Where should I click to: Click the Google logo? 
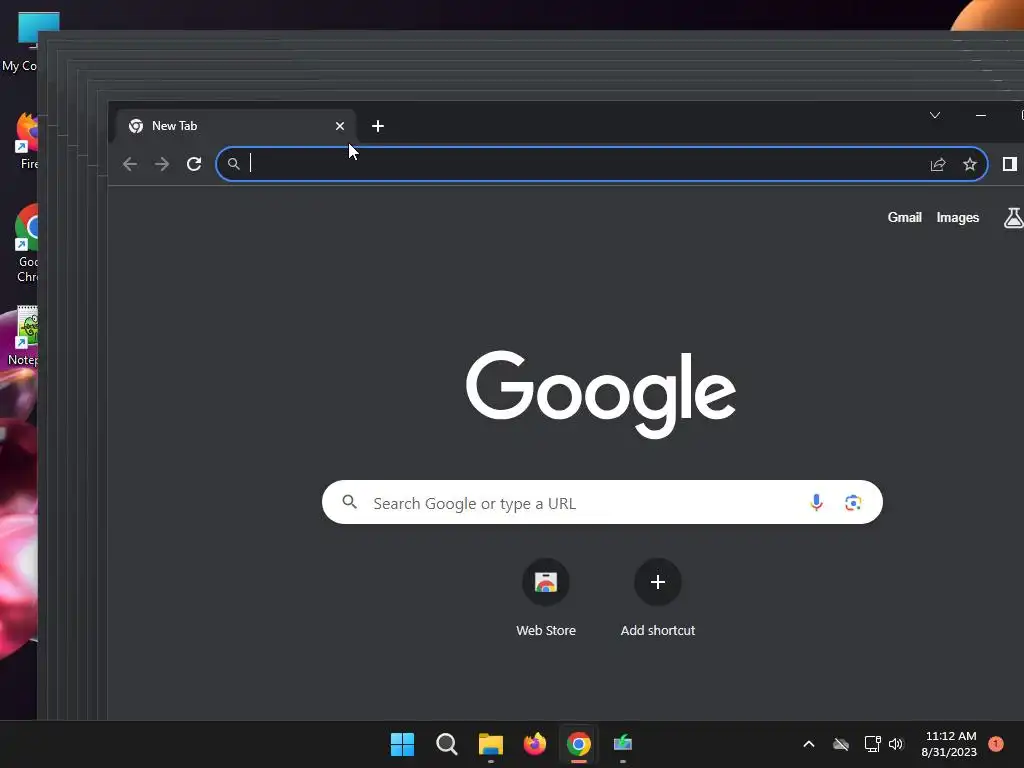click(x=601, y=394)
